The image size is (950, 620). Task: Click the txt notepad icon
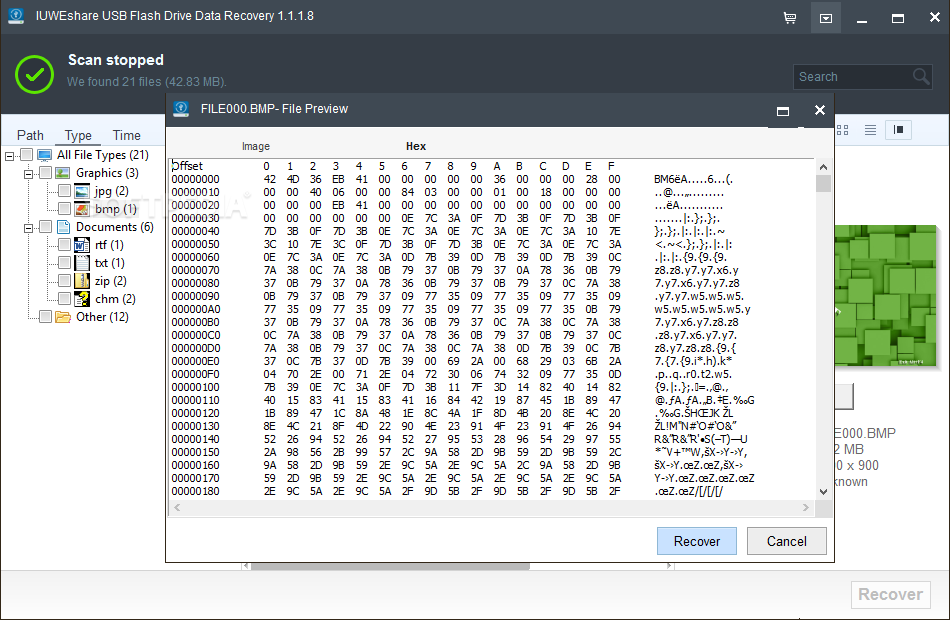(x=82, y=263)
